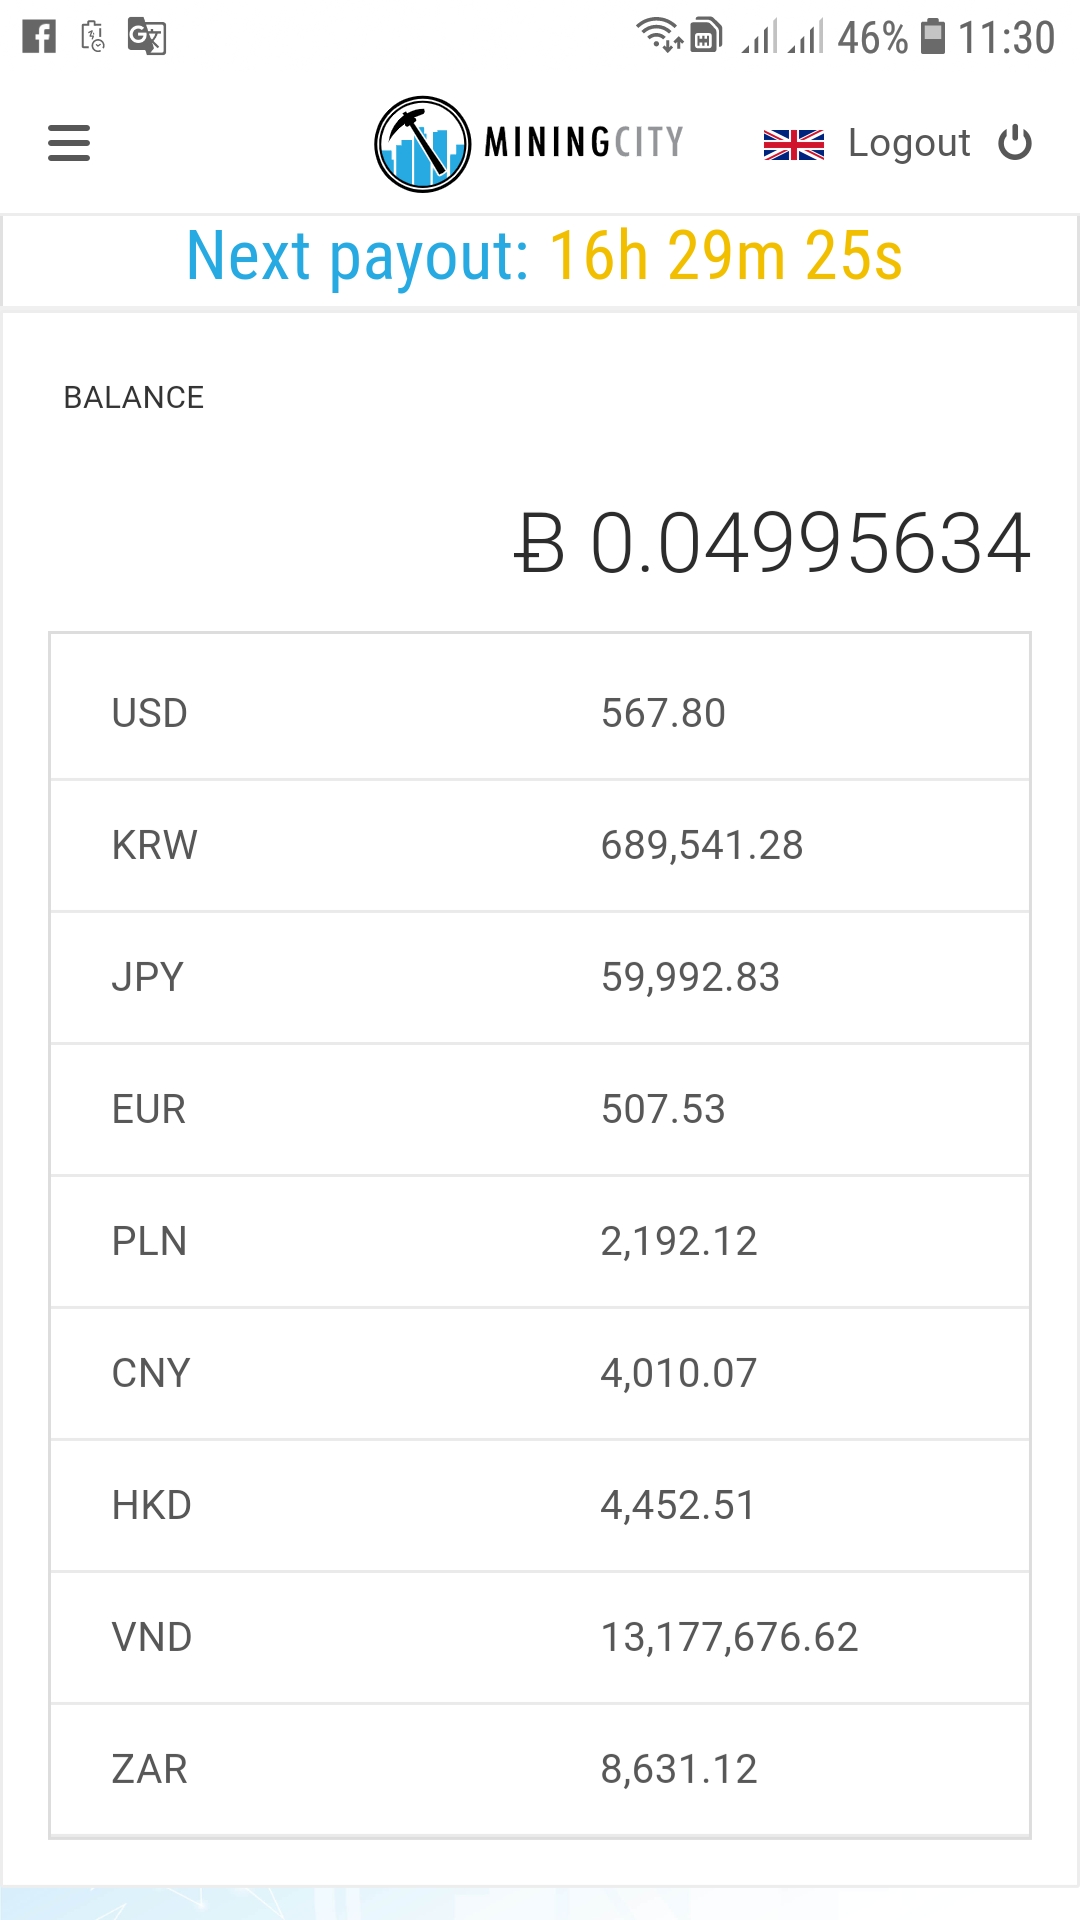Tap the MININGCITY brand text

[x=584, y=142]
